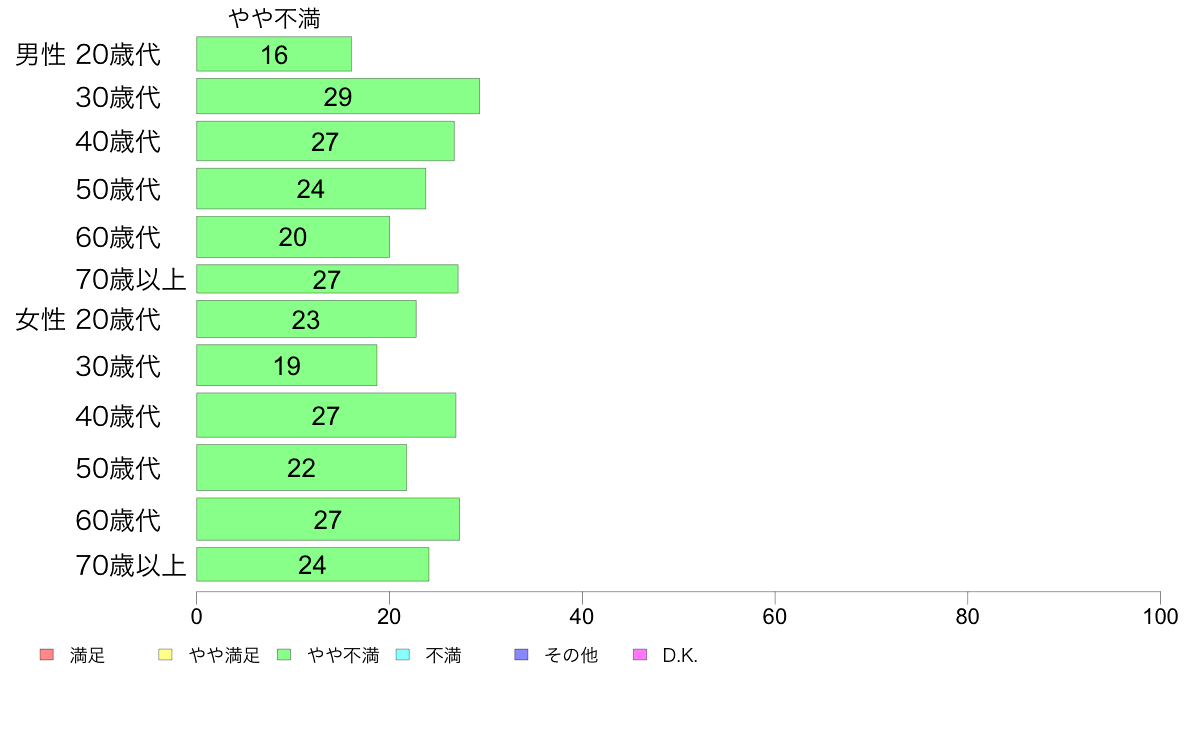Click the cyan 不満 legend swatch
This screenshot has width=1188, height=736.
(403, 655)
